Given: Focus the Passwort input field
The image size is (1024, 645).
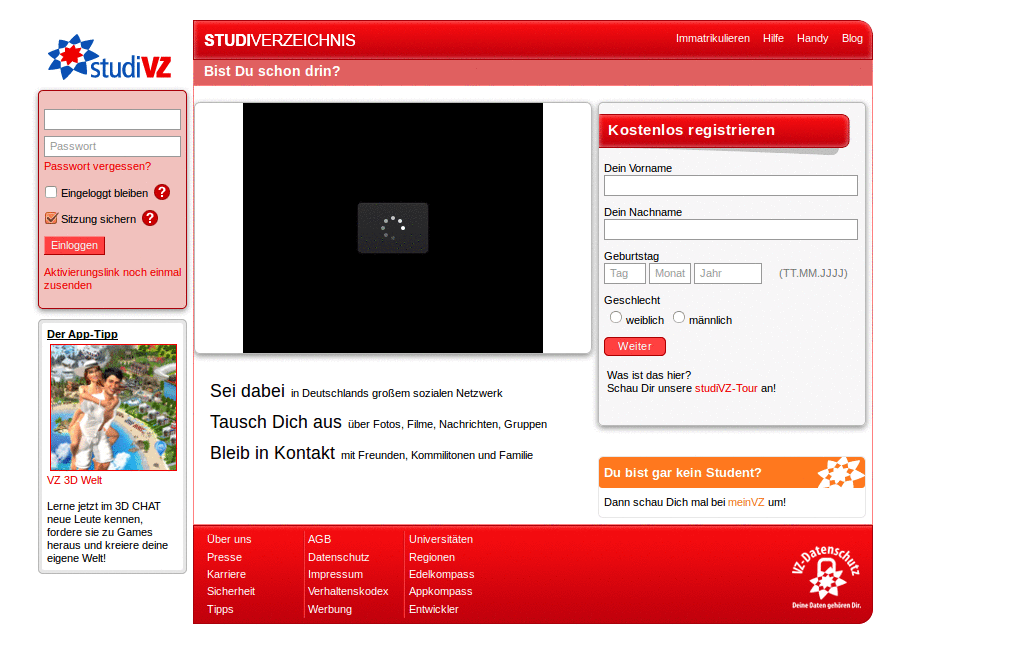Looking at the screenshot, I should tap(112, 146).
